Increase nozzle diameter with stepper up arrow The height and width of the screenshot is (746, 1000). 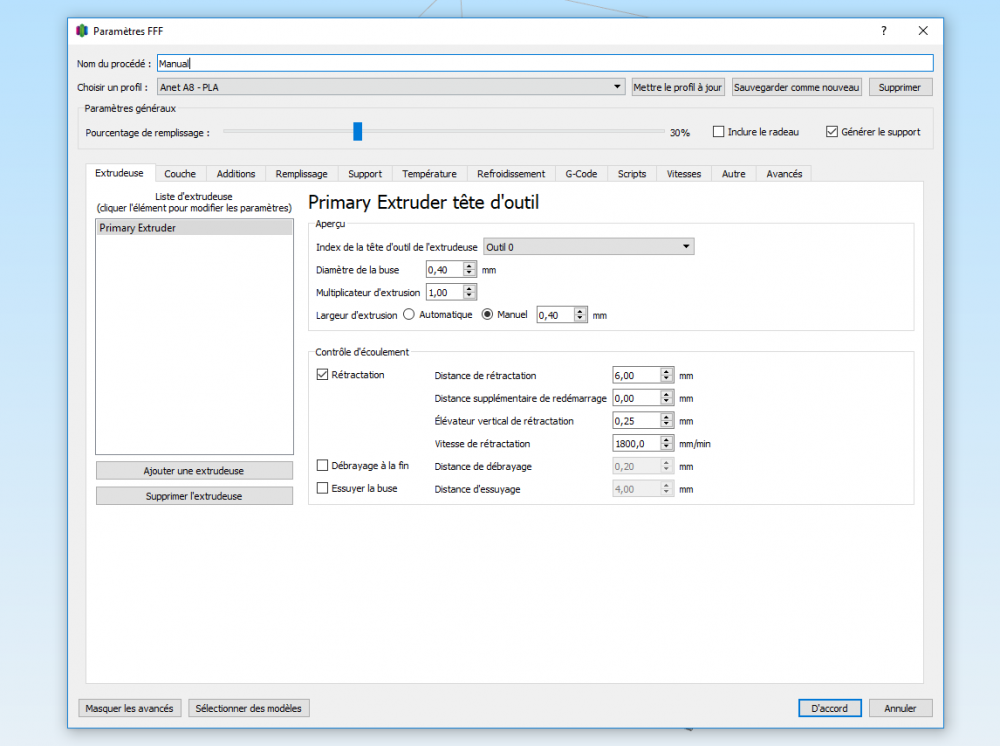pos(469,266)
